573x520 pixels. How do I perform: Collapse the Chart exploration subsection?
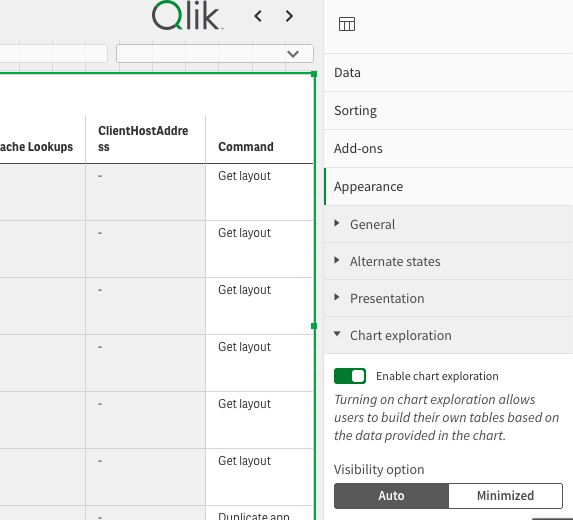tap(448, 335)
